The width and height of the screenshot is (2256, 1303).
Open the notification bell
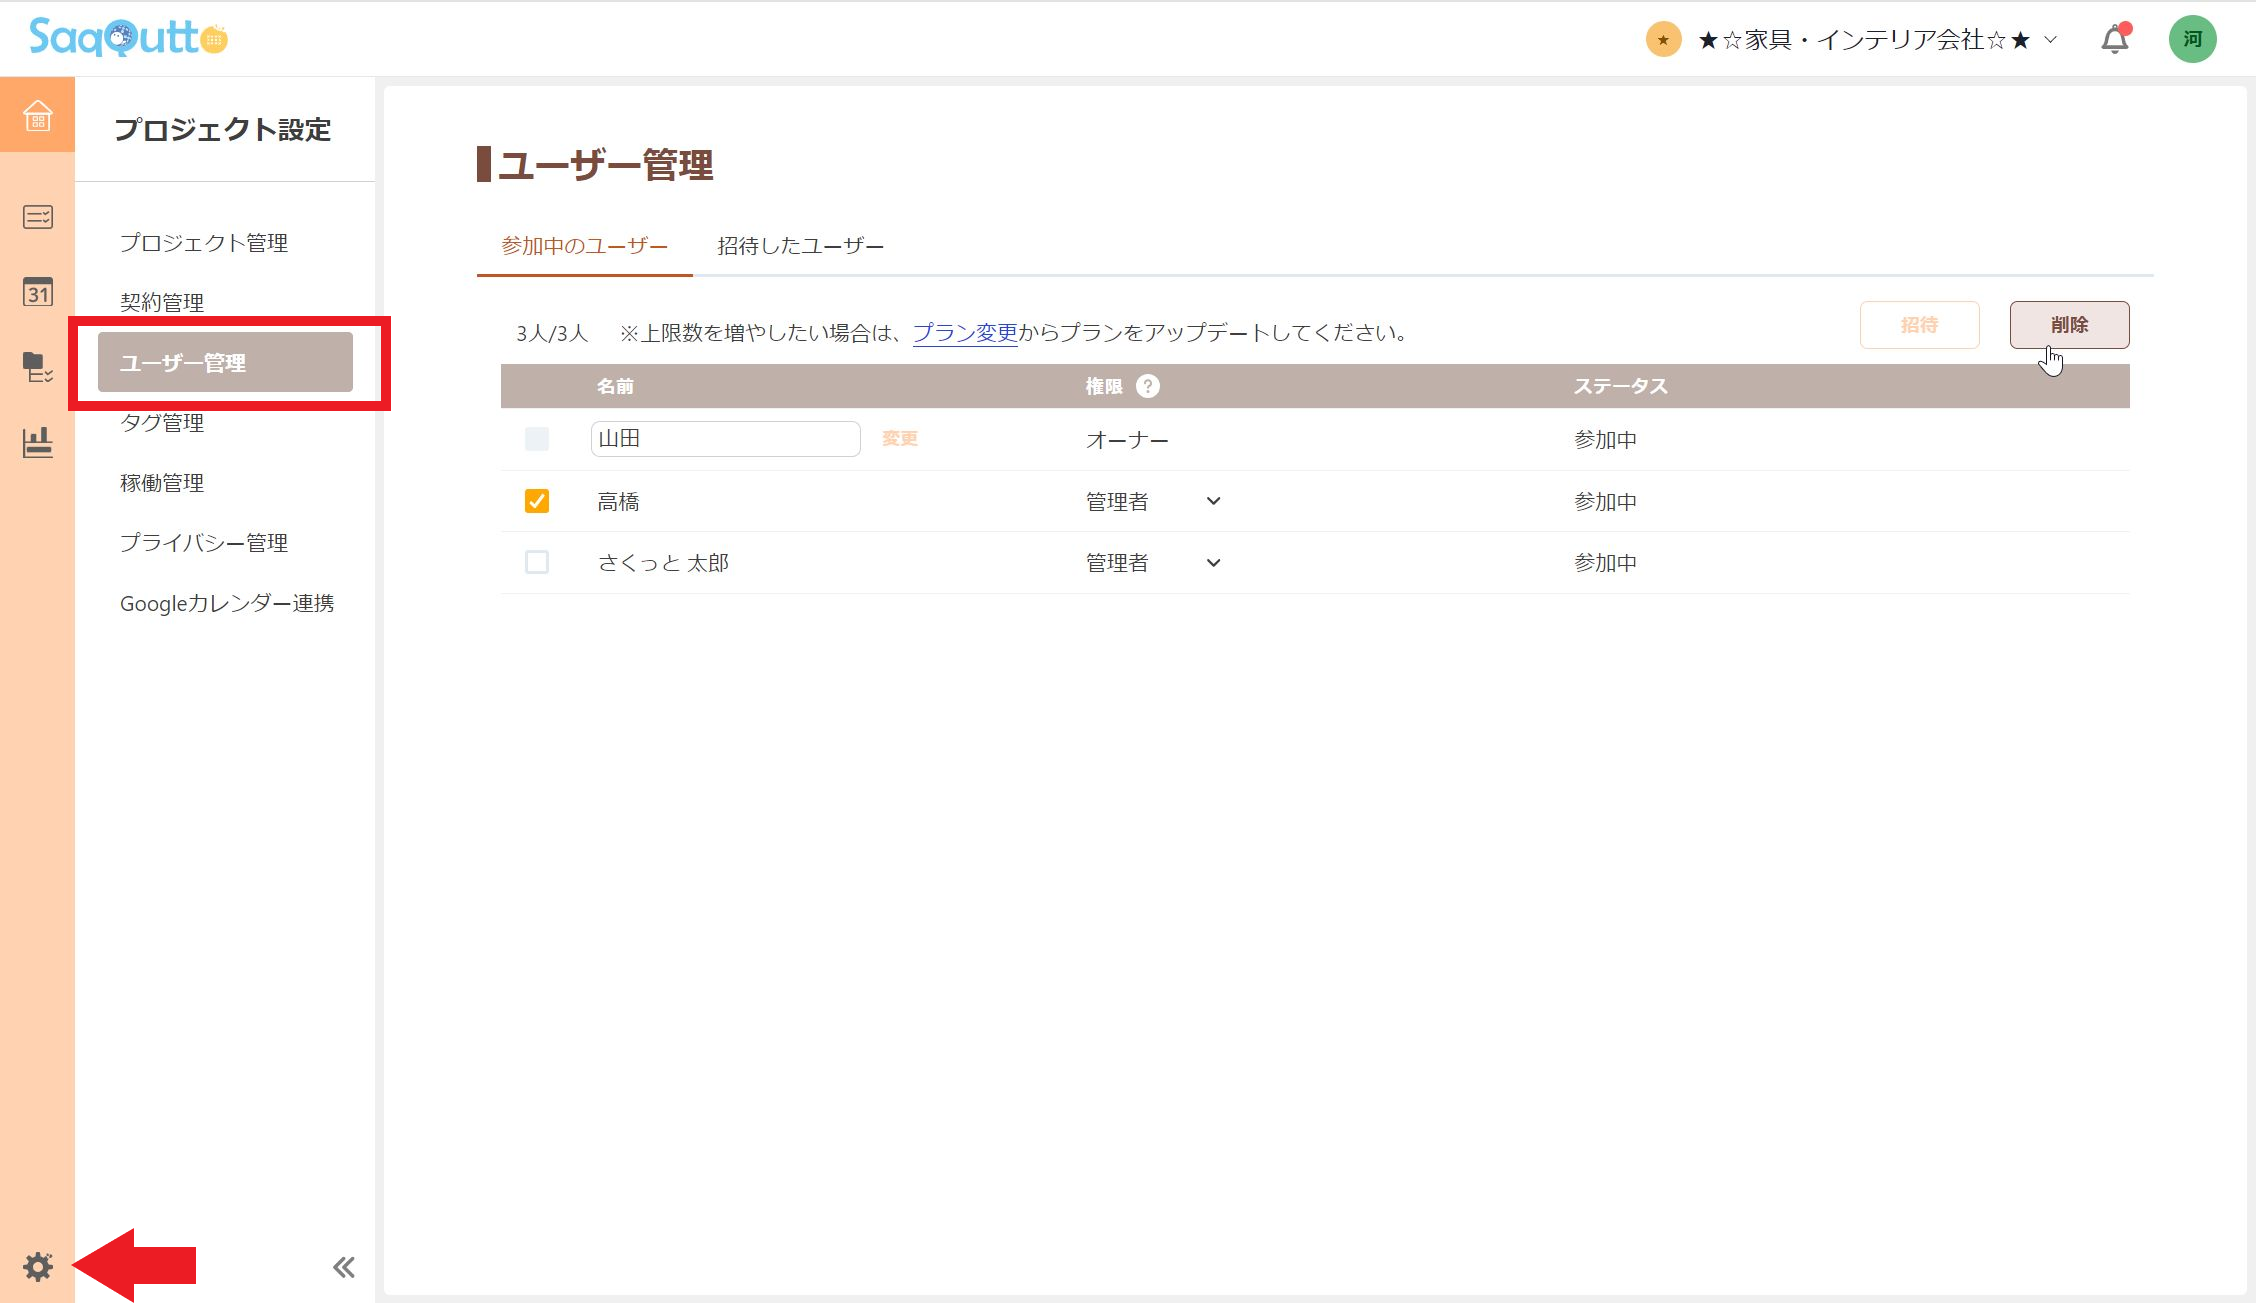[2113, 38]
